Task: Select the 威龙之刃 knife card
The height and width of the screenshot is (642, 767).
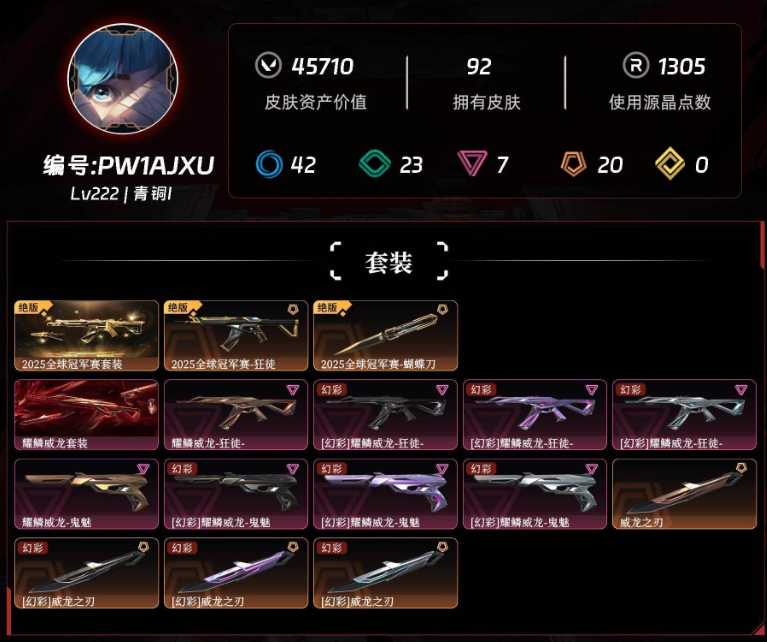Action: pos(684,494)
